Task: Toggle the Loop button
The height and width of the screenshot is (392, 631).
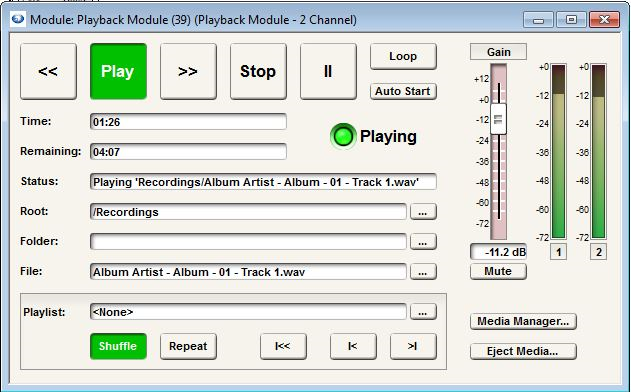Action: pos(403,56)
